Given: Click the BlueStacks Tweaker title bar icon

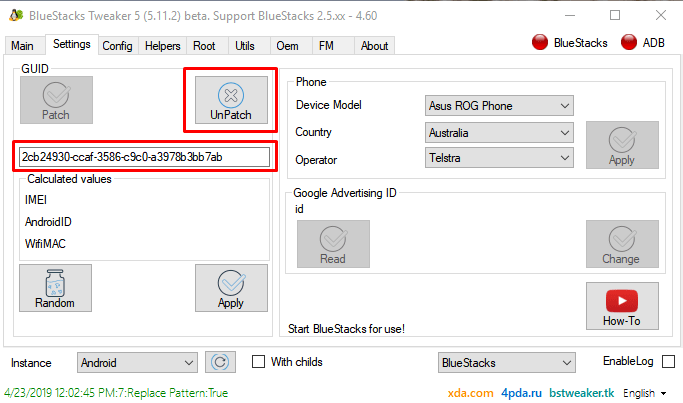Looking at the screenshot, I should click(x=16, y=15).
